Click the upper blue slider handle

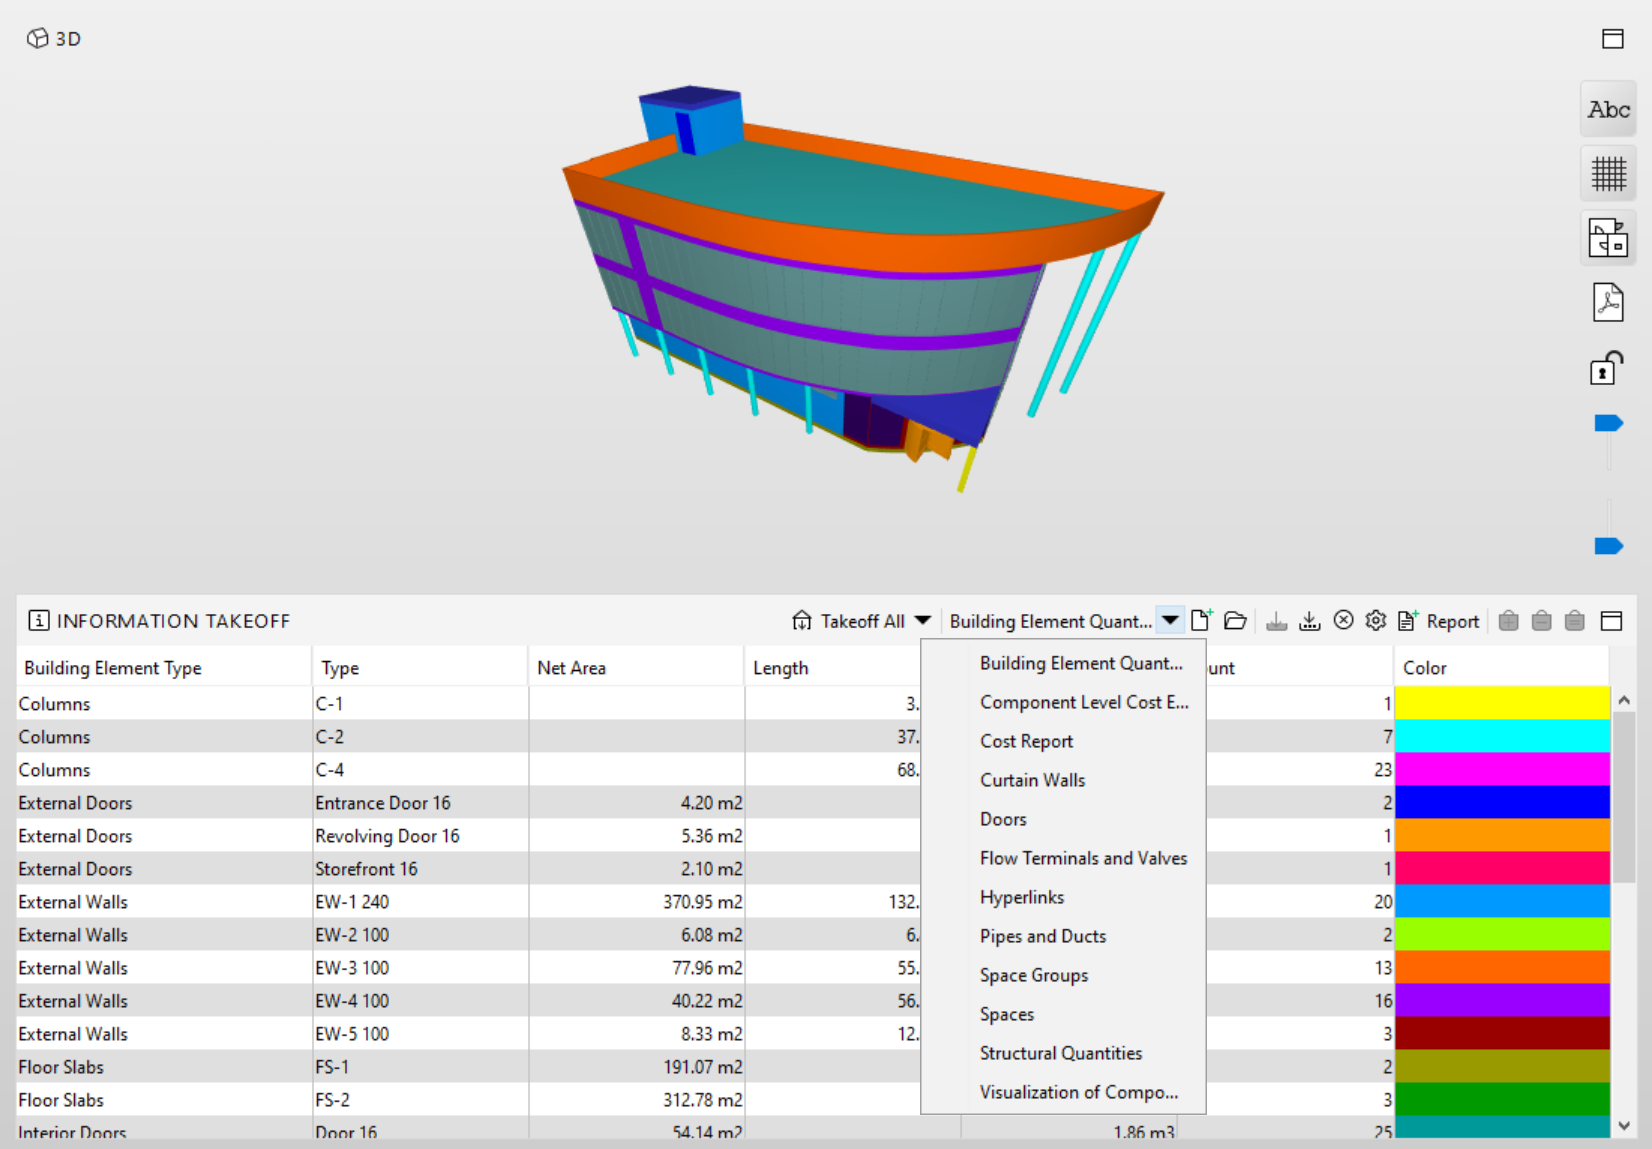(x=1608, y=424)
